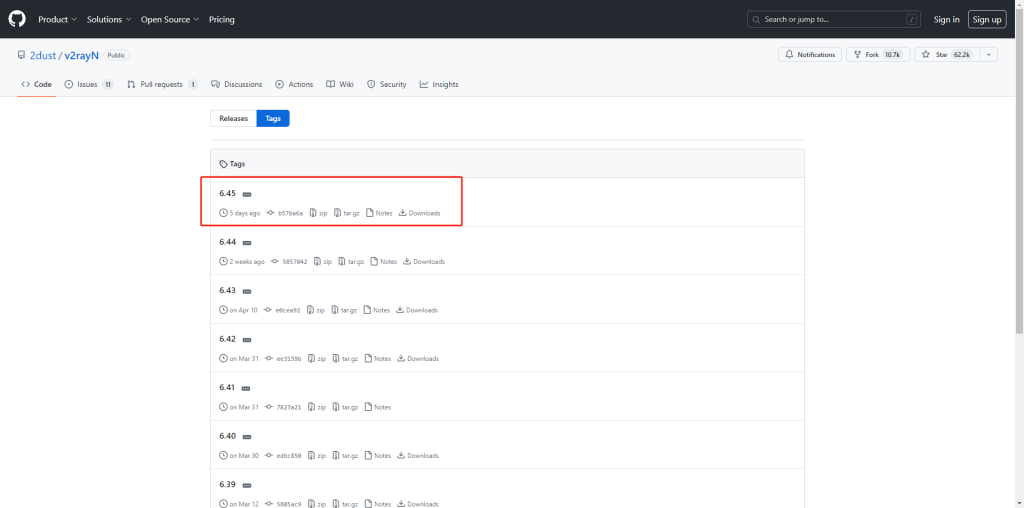1024x508 pixels.
Task: Download the tar.gz archive for tag 6.45
Action: click(347, 213)
